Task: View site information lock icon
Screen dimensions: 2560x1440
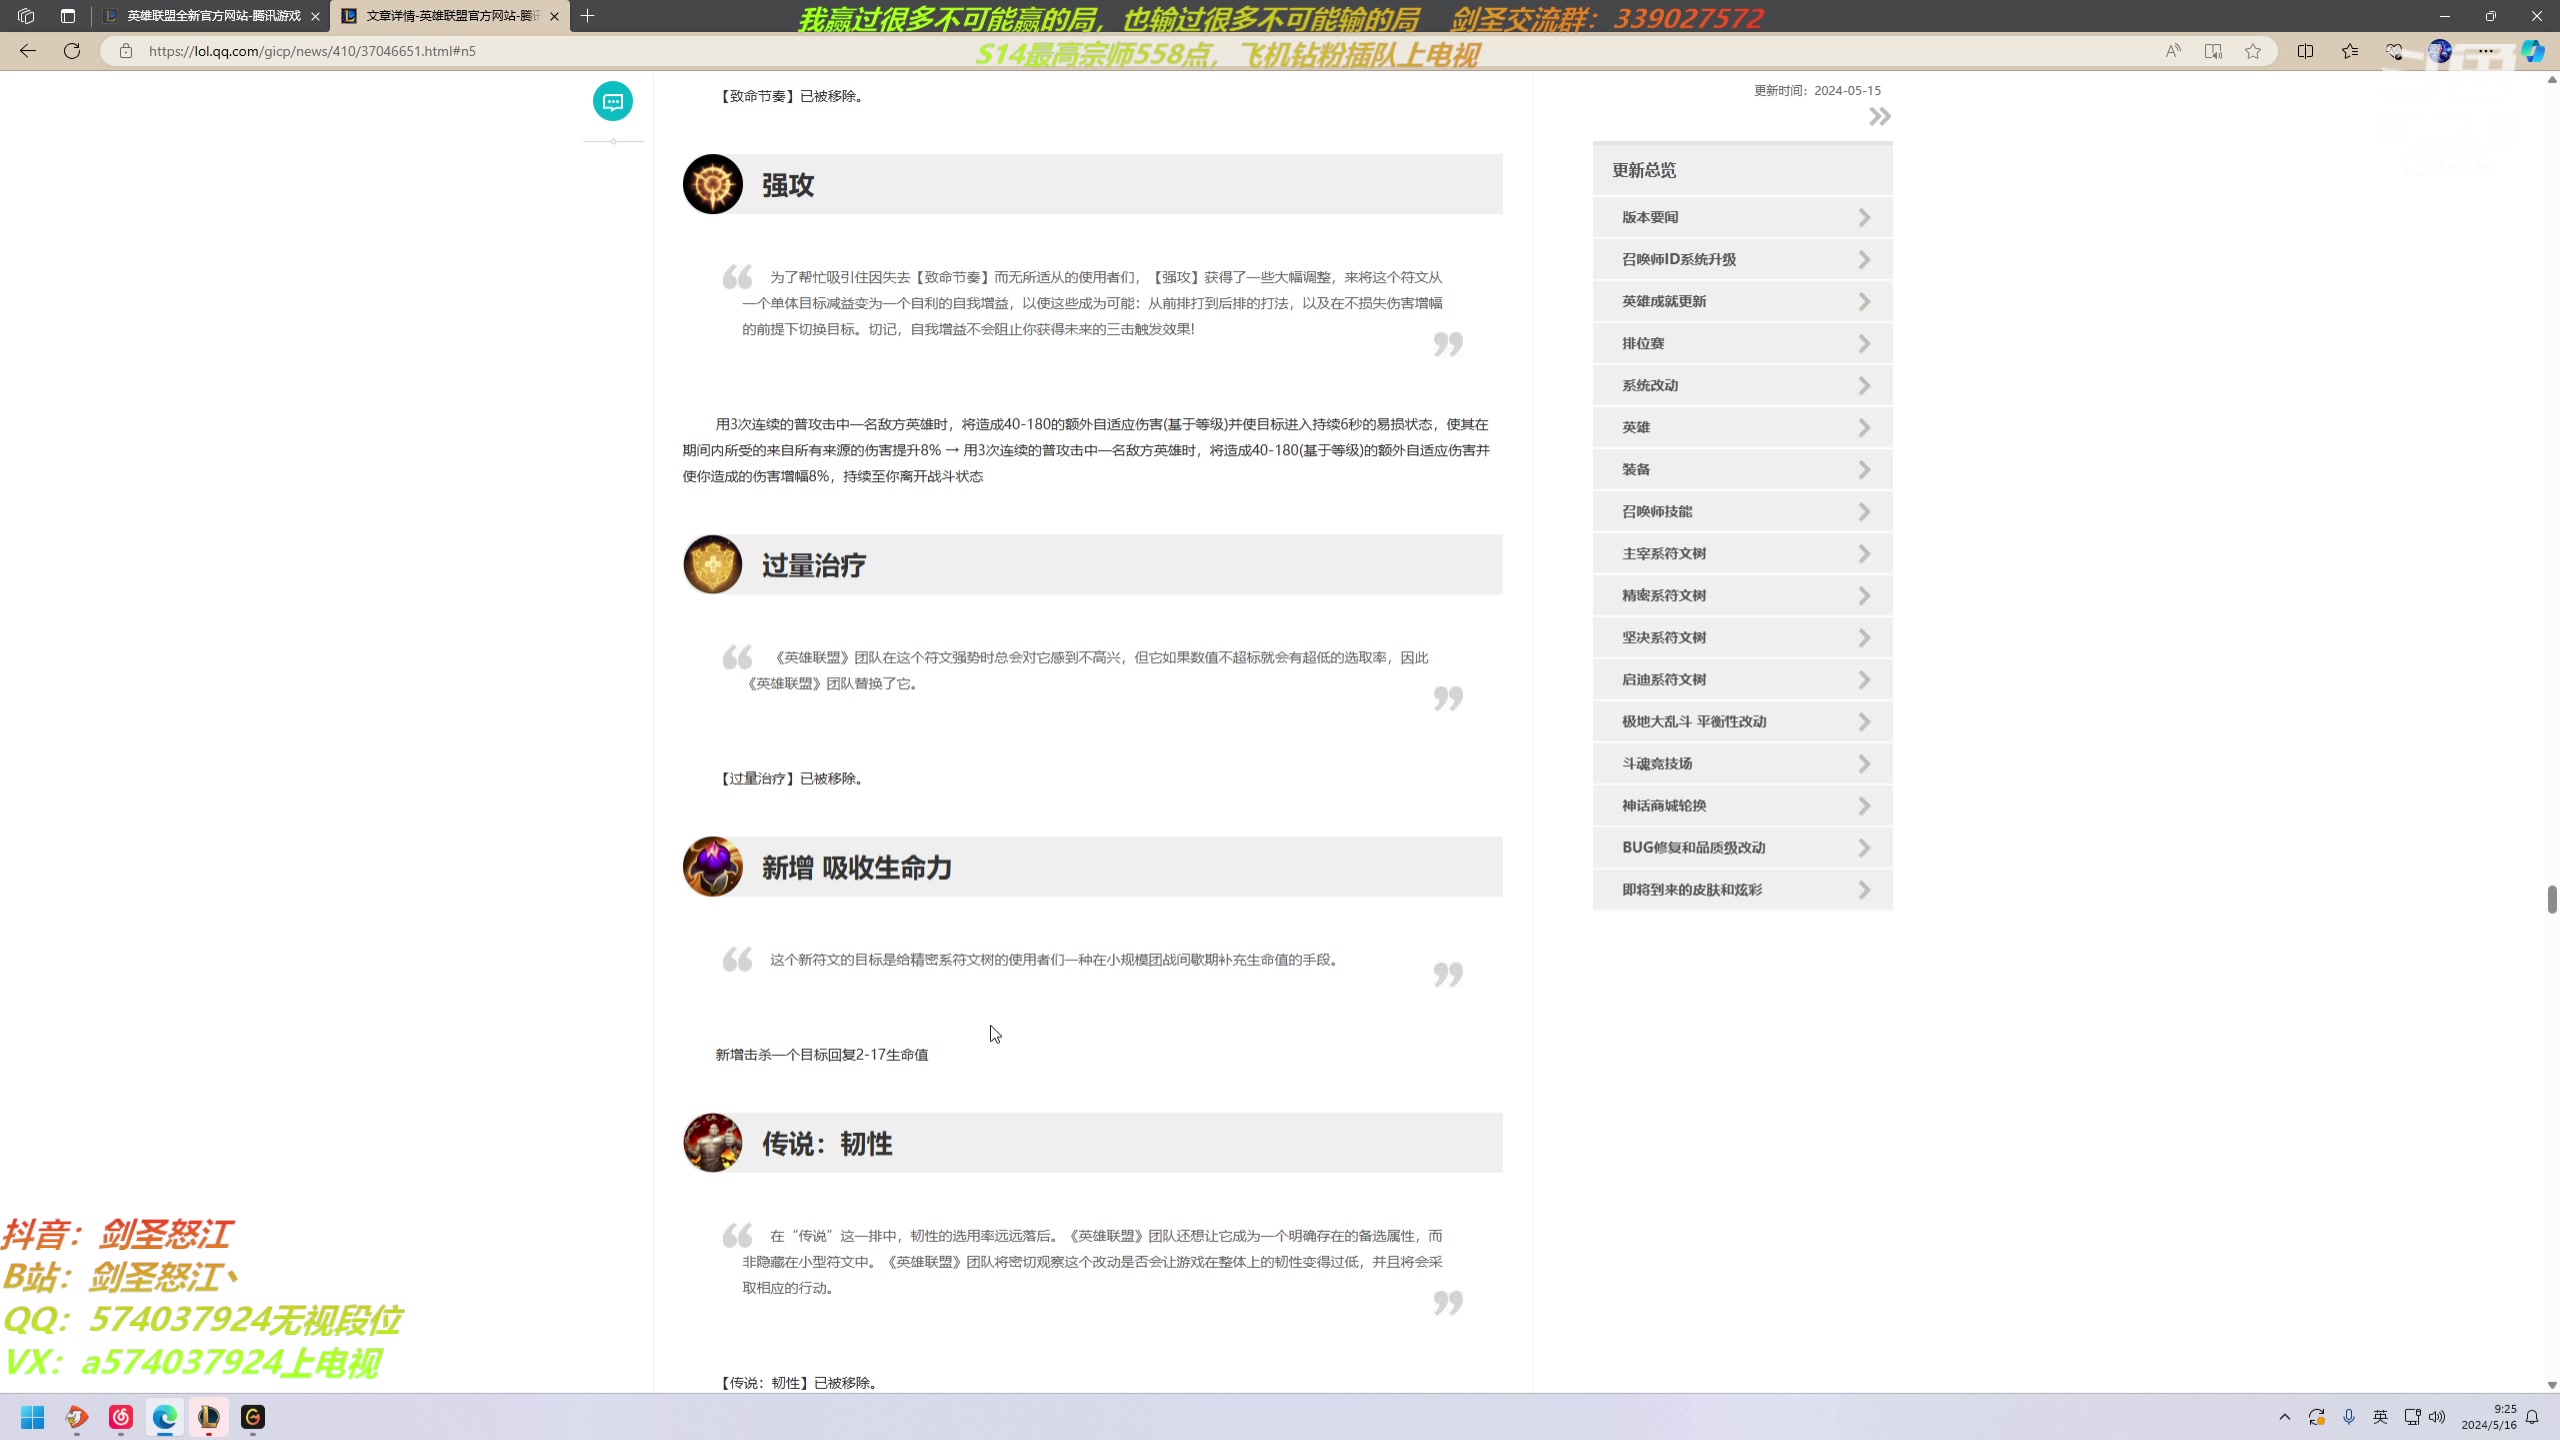Action: pos(125,50)
